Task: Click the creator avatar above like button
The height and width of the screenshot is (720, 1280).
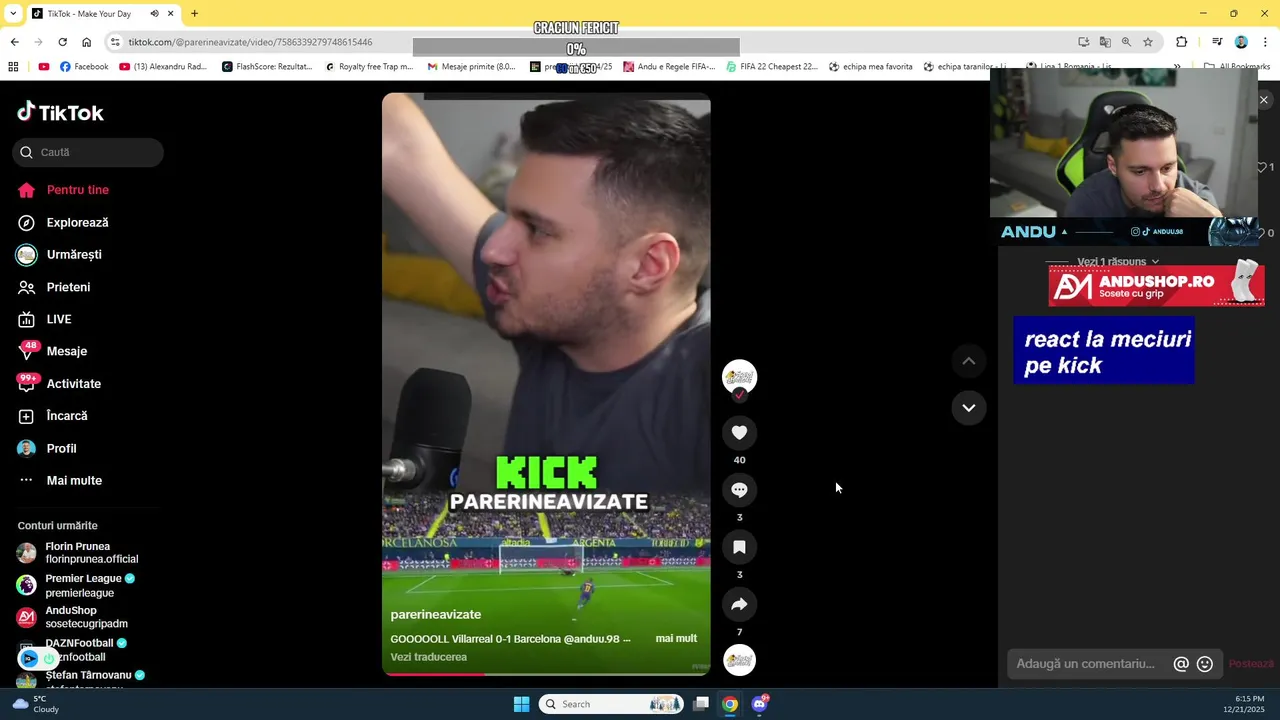Action: point(739,376)
